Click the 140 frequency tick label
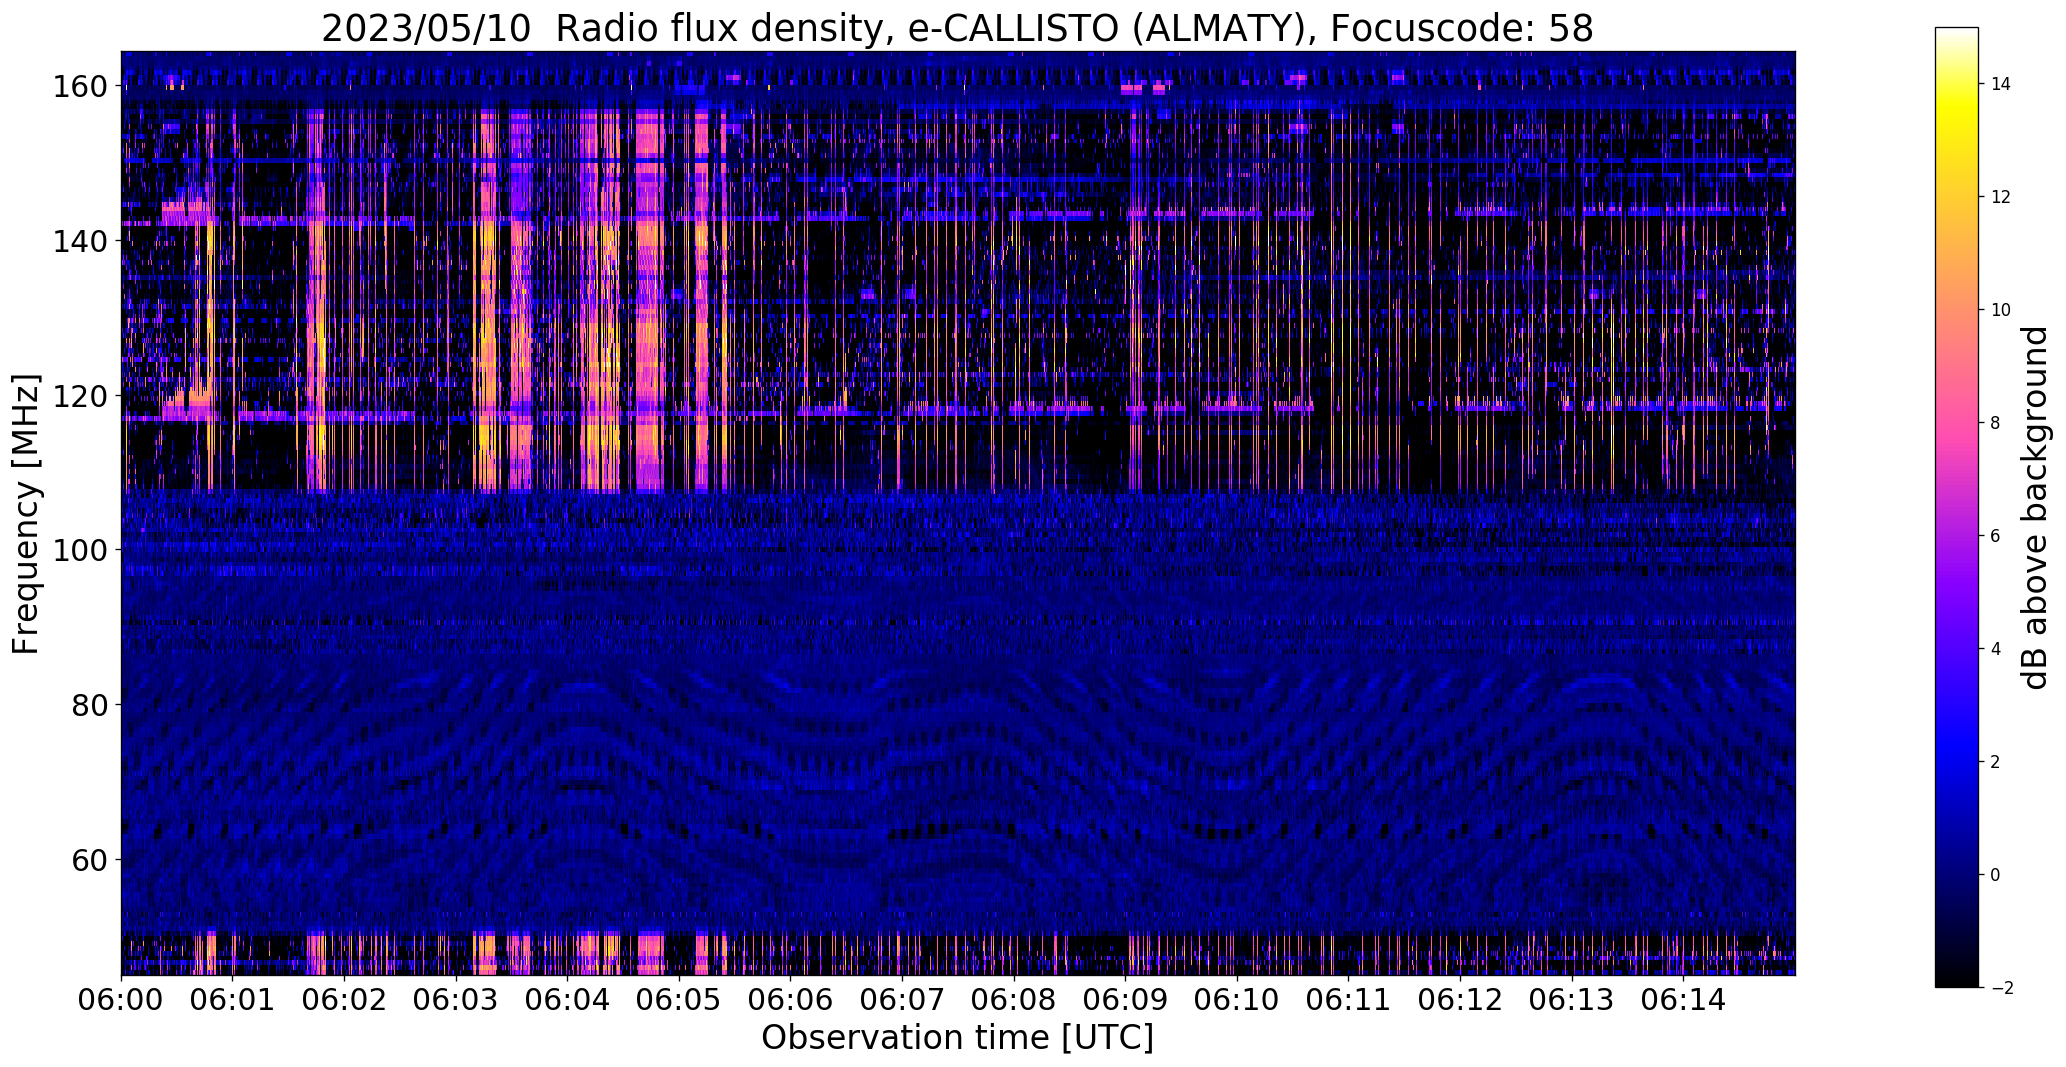The image size is (2066, 1067). pos(82,241)
